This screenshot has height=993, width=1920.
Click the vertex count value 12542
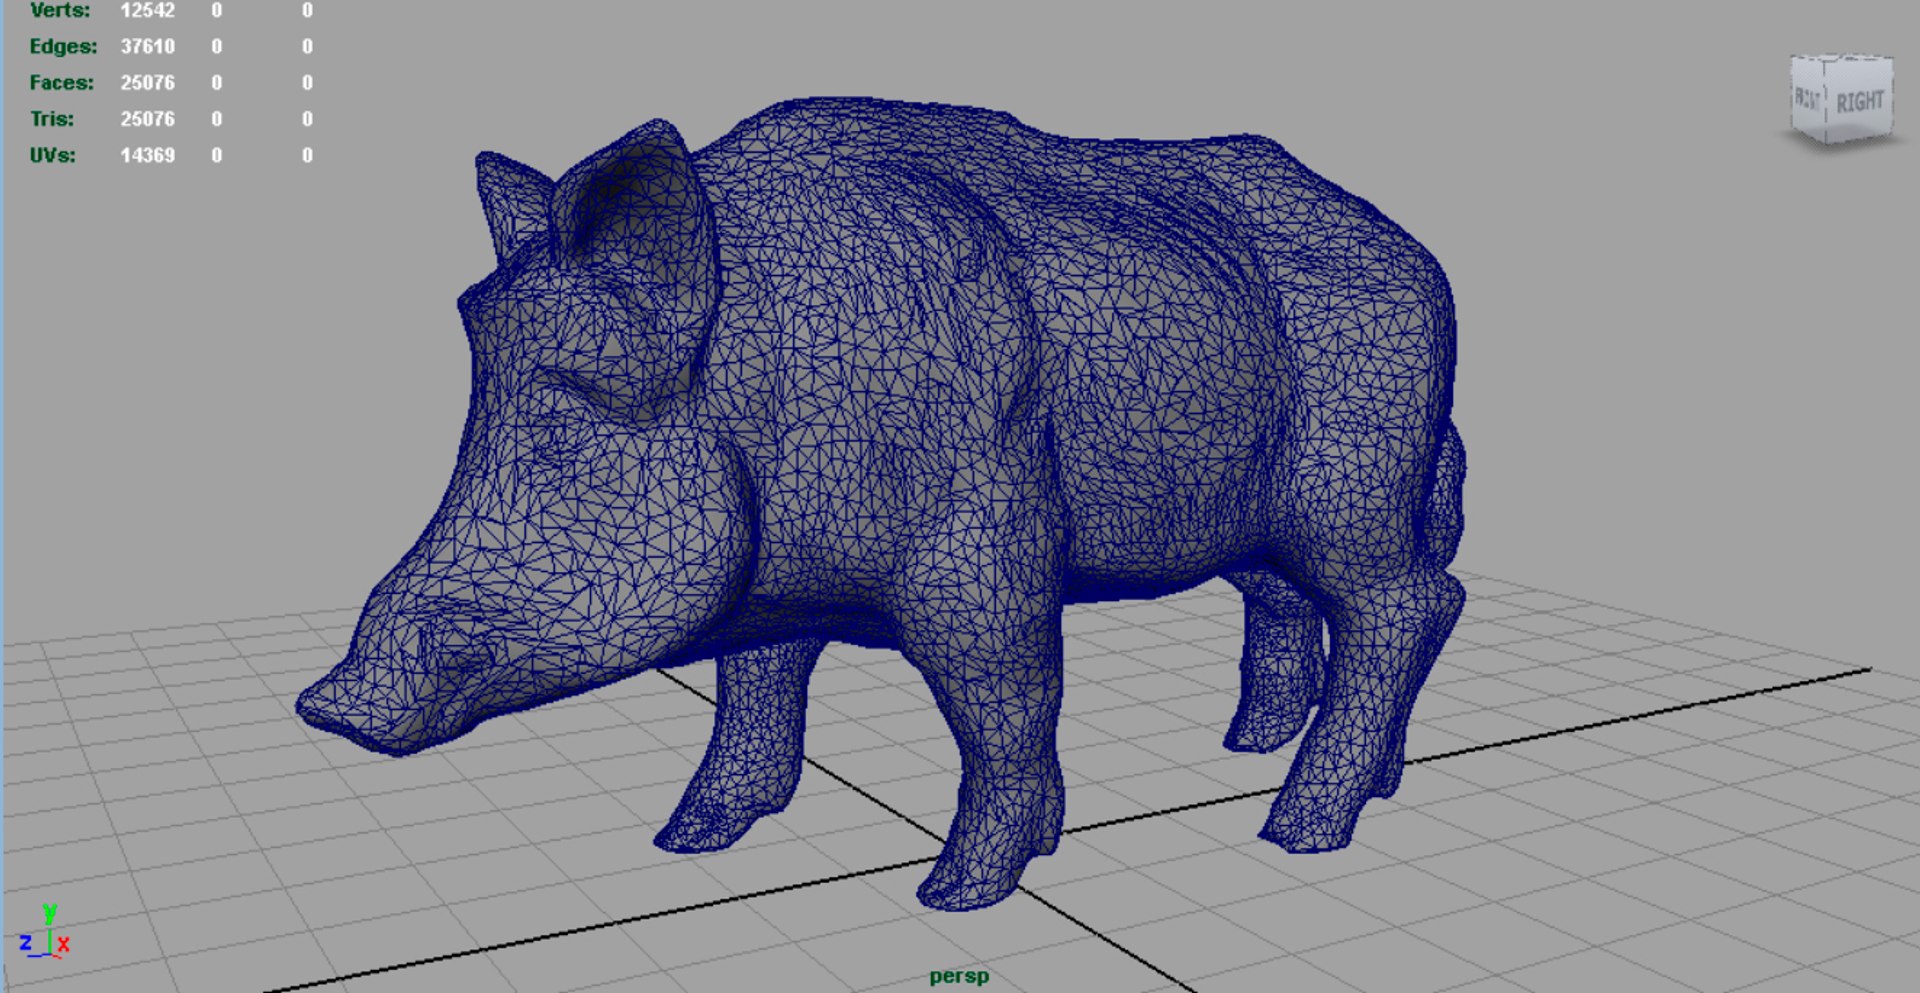(148, 11)
